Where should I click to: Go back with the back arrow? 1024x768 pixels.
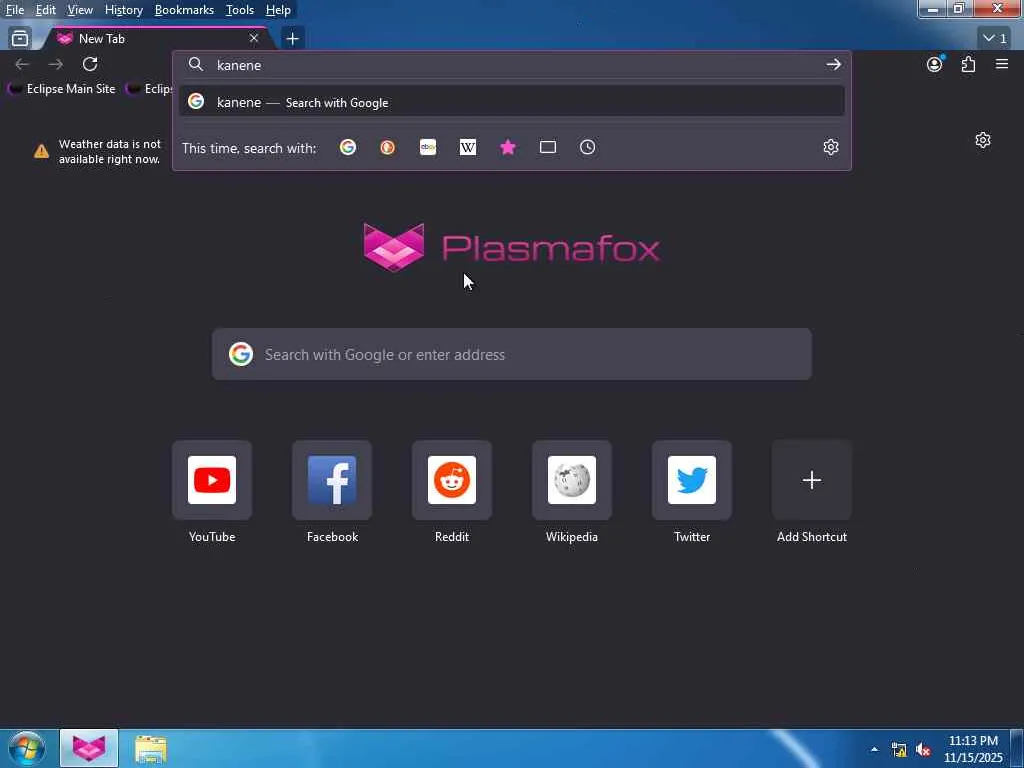22,64
